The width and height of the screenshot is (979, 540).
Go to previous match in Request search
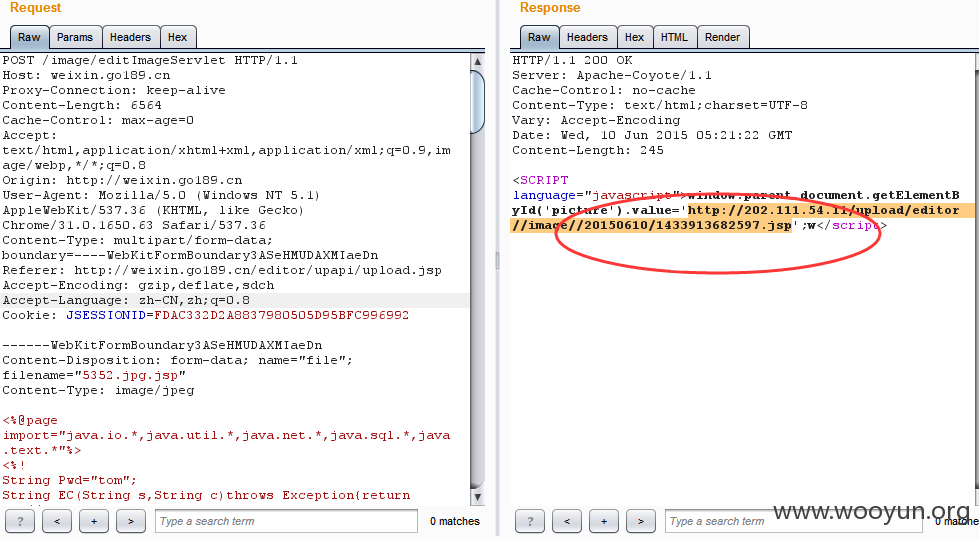point(57,521)
